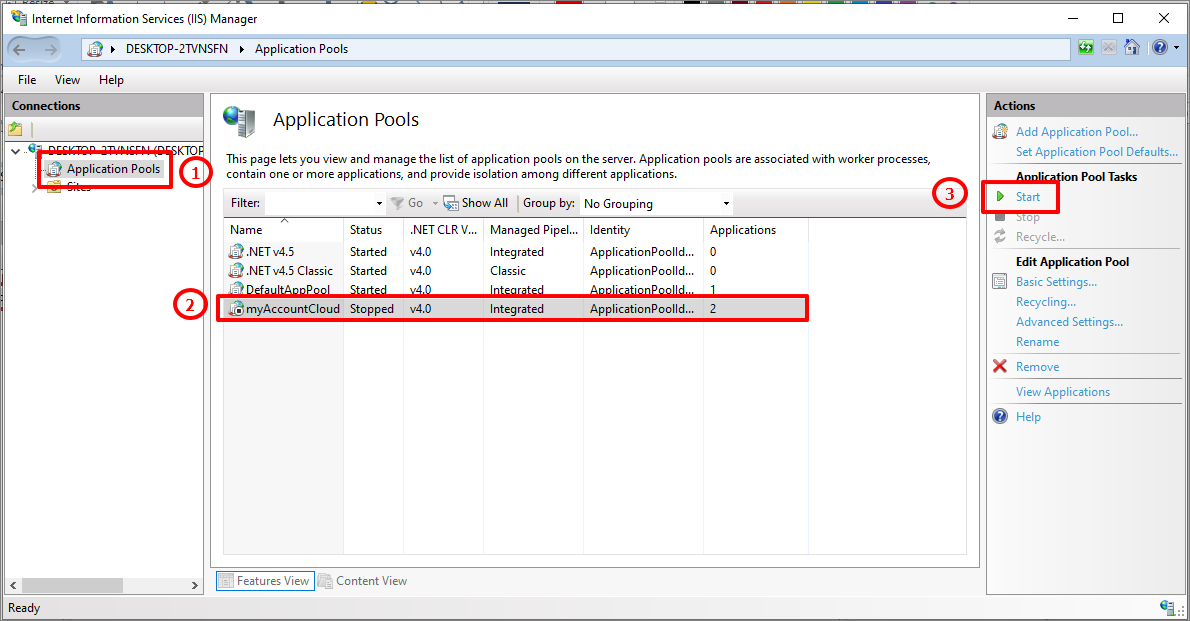1190x621 pixels.
Task: Click the .NET v4.5 Classic pool icon
Action: click(x=236, y=270)
